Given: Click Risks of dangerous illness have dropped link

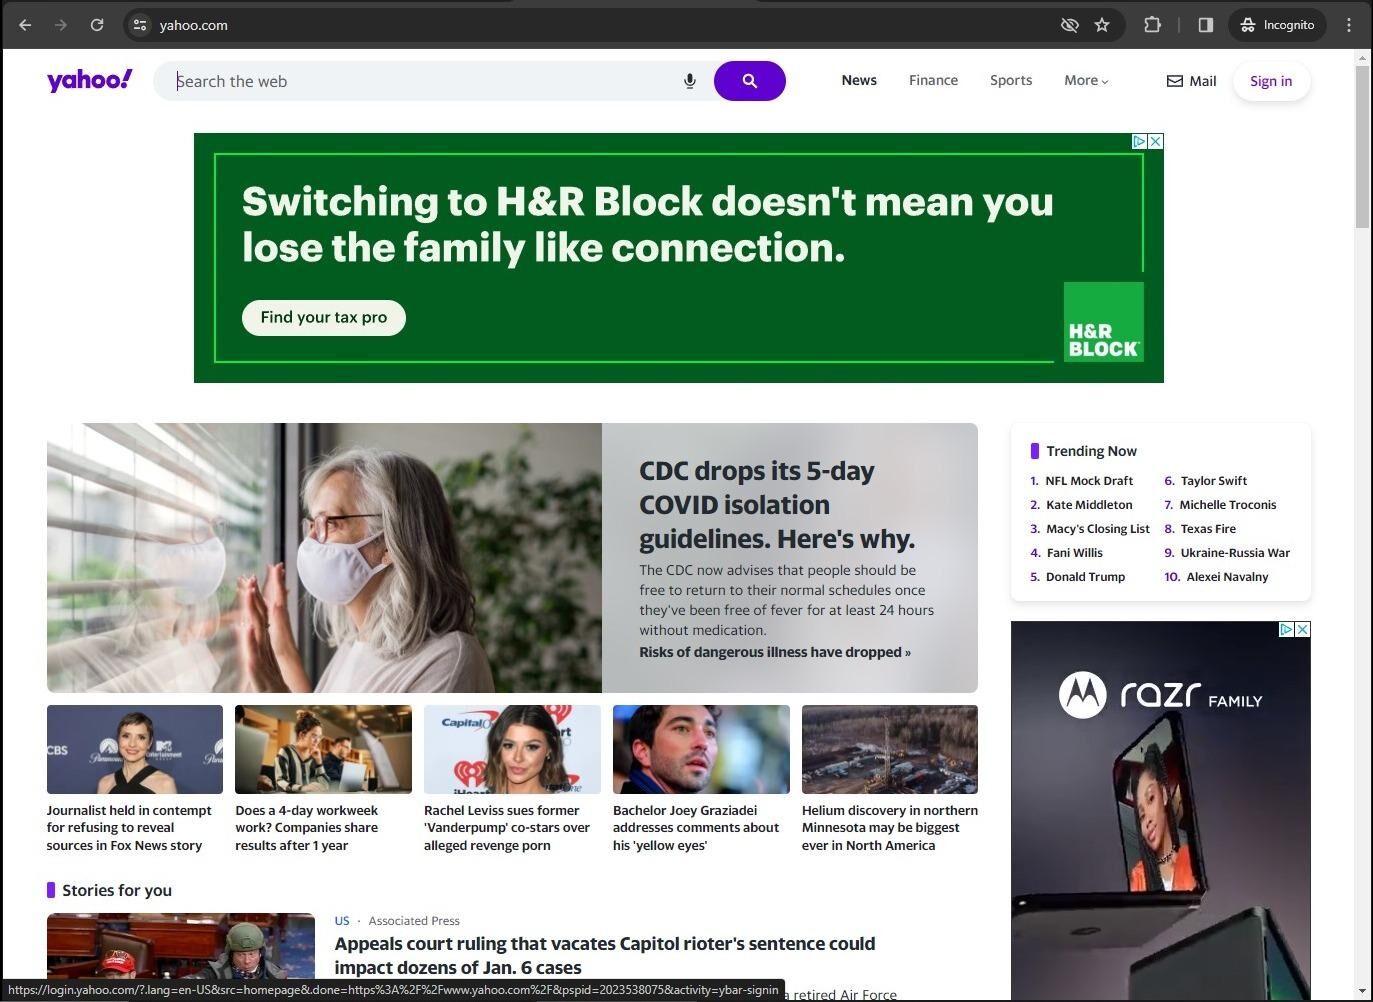Looking at the screenshot, I should pyautogui.click(x=775, y=652).
